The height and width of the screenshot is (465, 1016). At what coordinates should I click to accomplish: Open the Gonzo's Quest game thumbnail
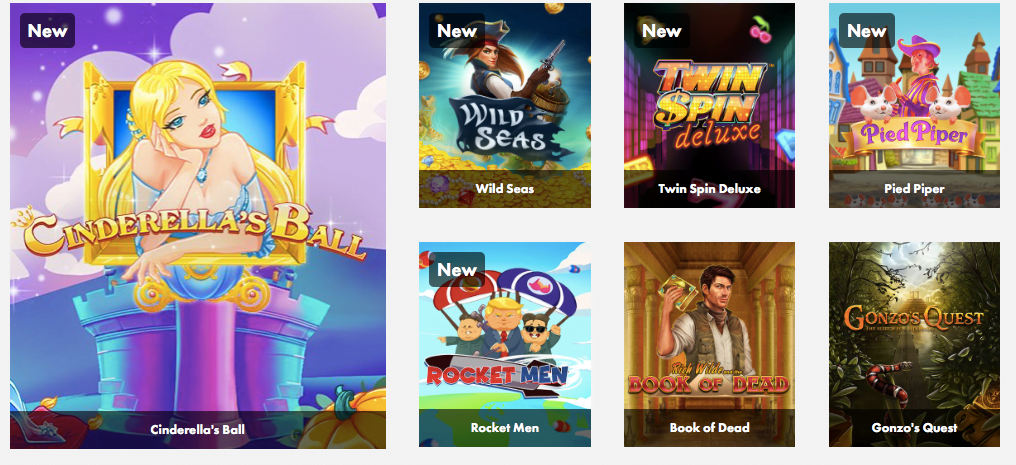914,345
